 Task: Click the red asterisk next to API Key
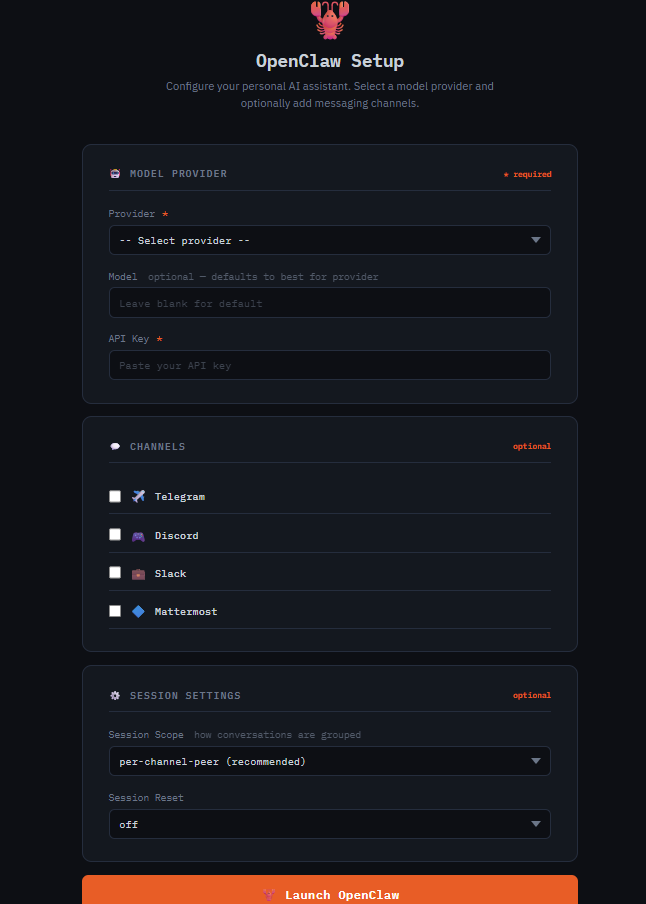(x=161, y=338)
